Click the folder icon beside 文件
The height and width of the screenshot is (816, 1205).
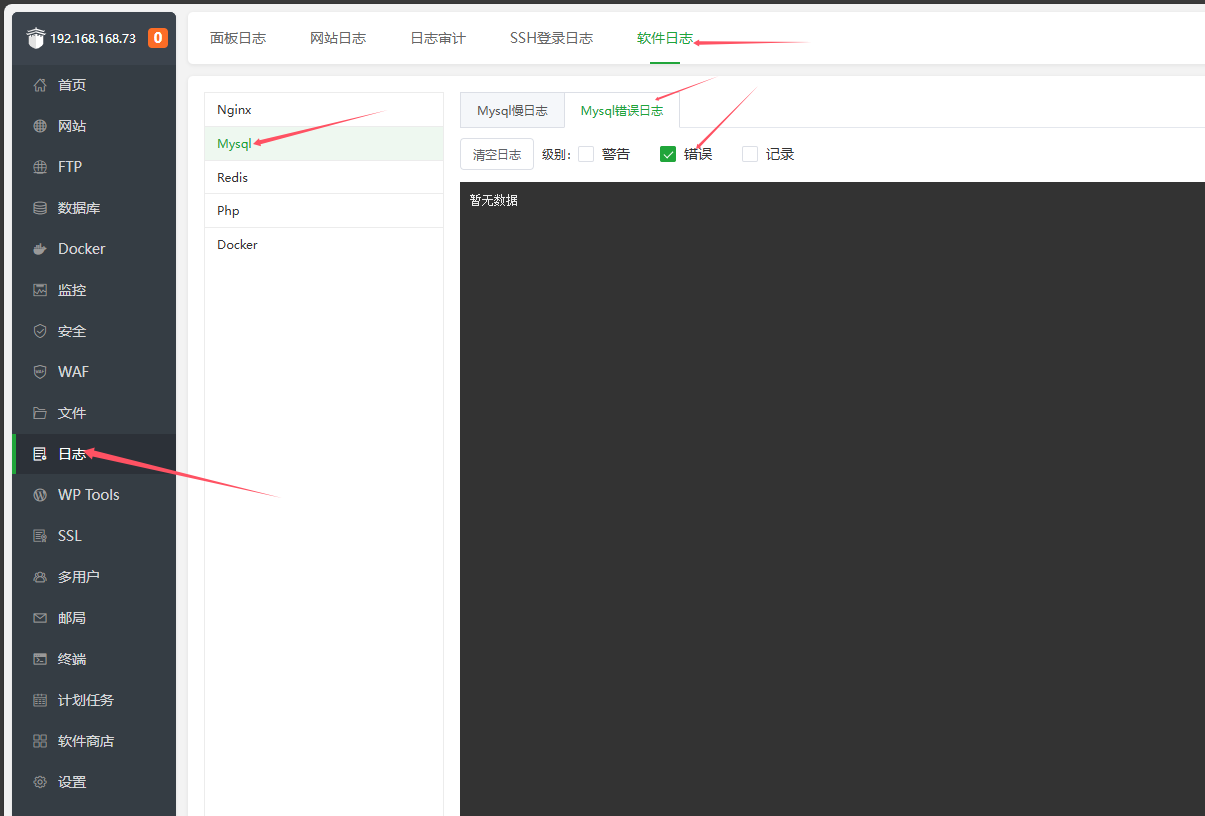[x=40, y=413]
